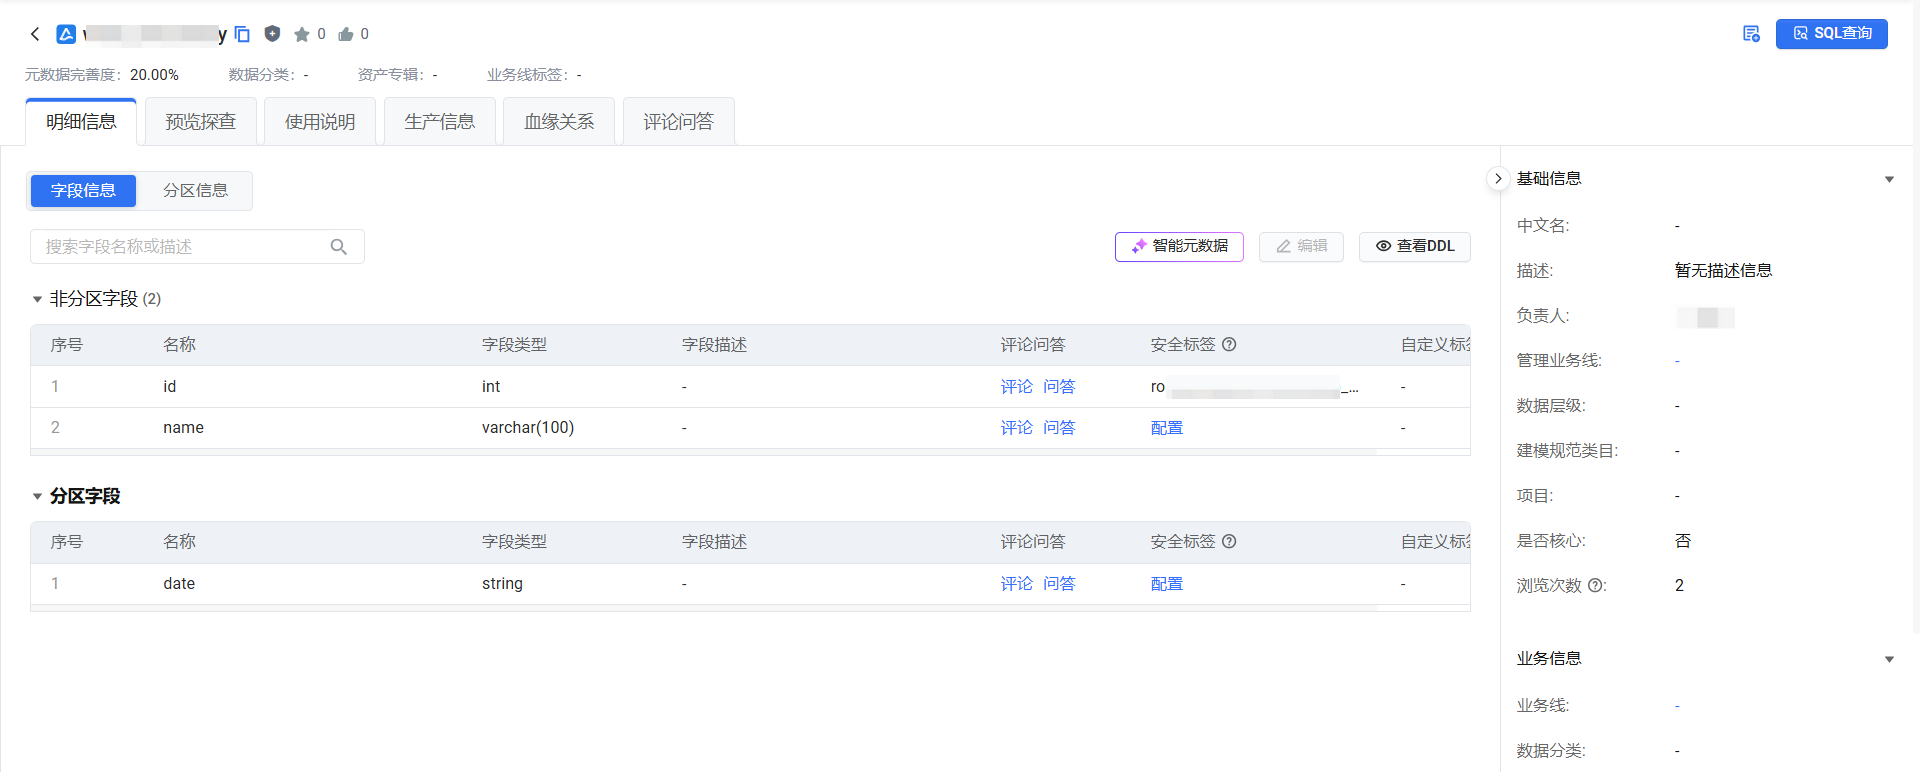This screenshot has height=772, width=1920.
Task: Click 查看DDL eye button
Action: coord(1414,246)
